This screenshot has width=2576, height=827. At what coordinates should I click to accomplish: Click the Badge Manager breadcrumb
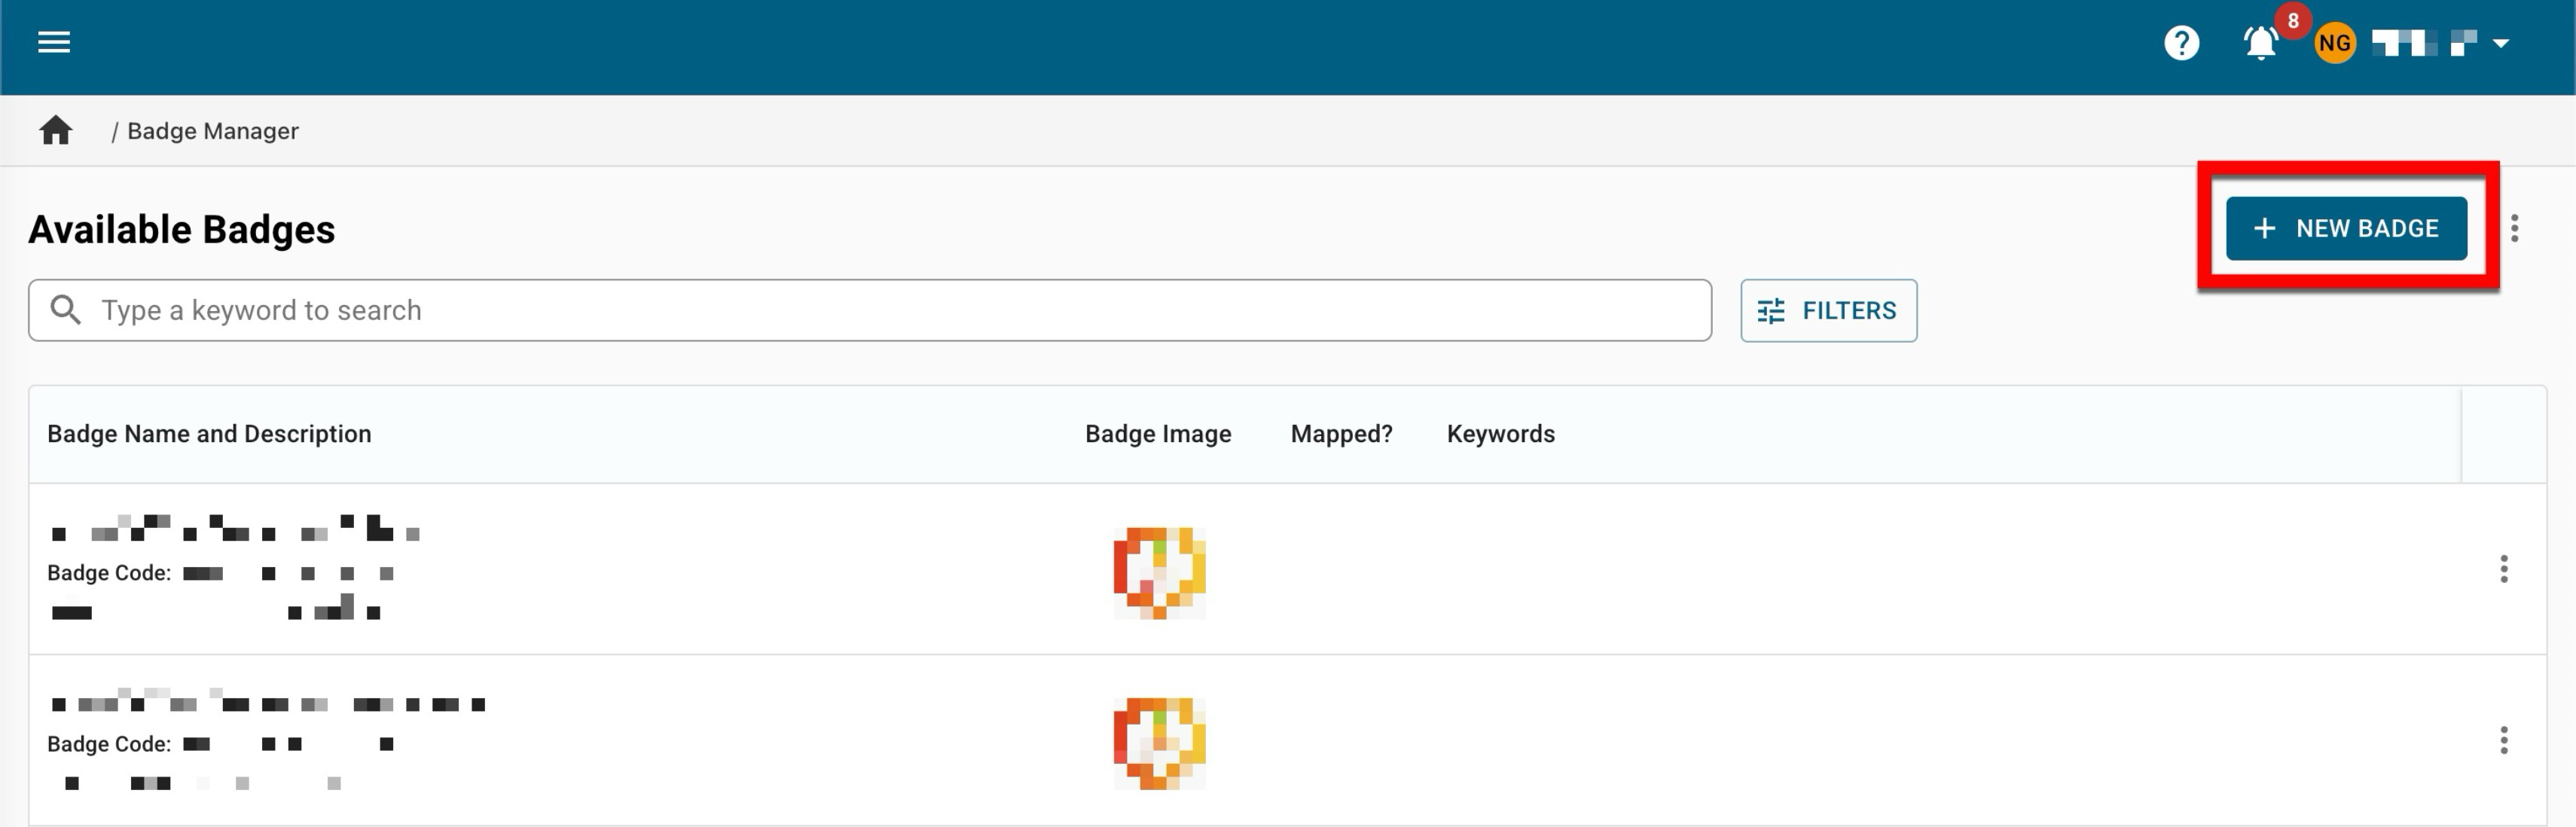pyautogui.click(x=212, y=131)
